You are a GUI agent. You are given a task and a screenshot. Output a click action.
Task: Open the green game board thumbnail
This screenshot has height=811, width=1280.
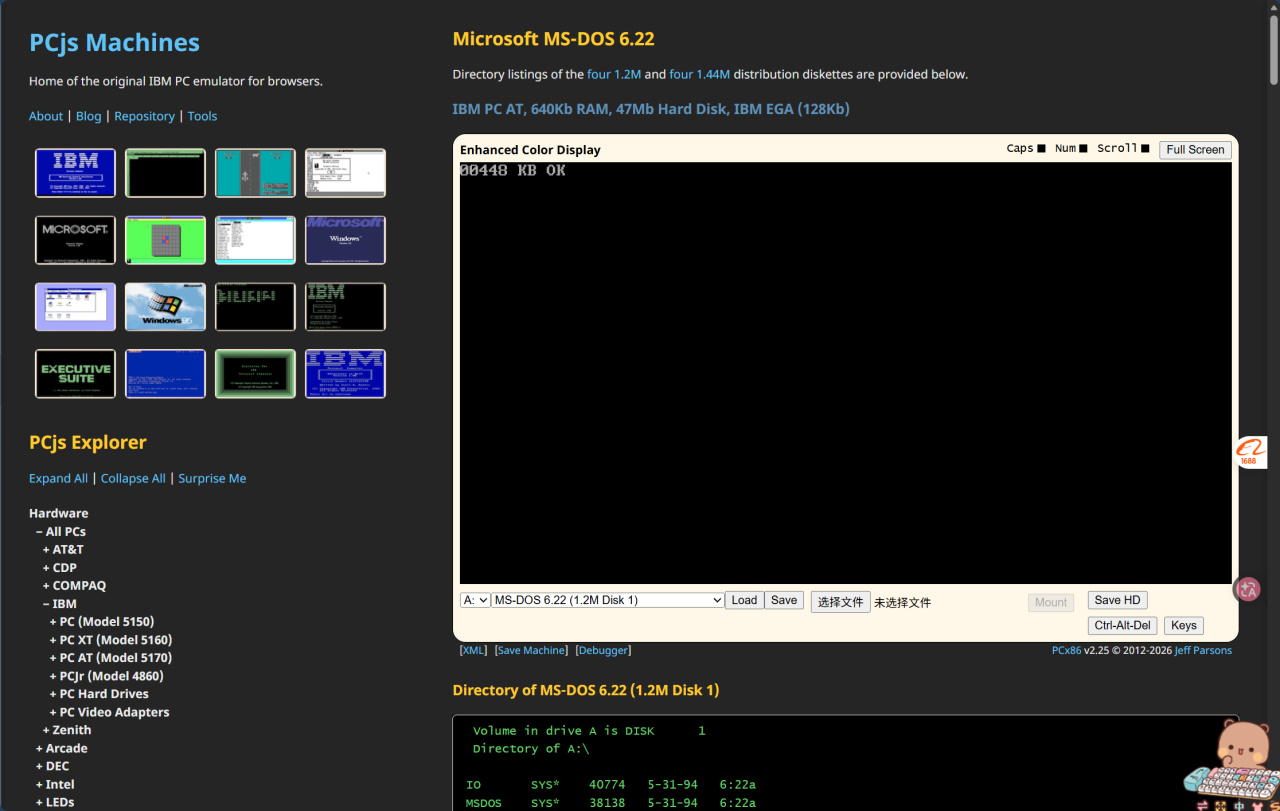(x=165, y=240)
